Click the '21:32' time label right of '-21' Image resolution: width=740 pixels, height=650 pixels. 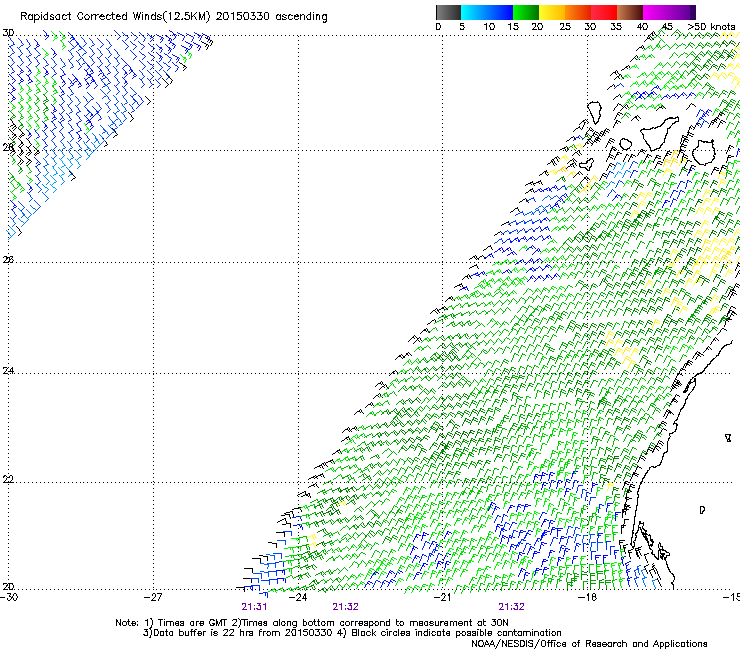512,607
